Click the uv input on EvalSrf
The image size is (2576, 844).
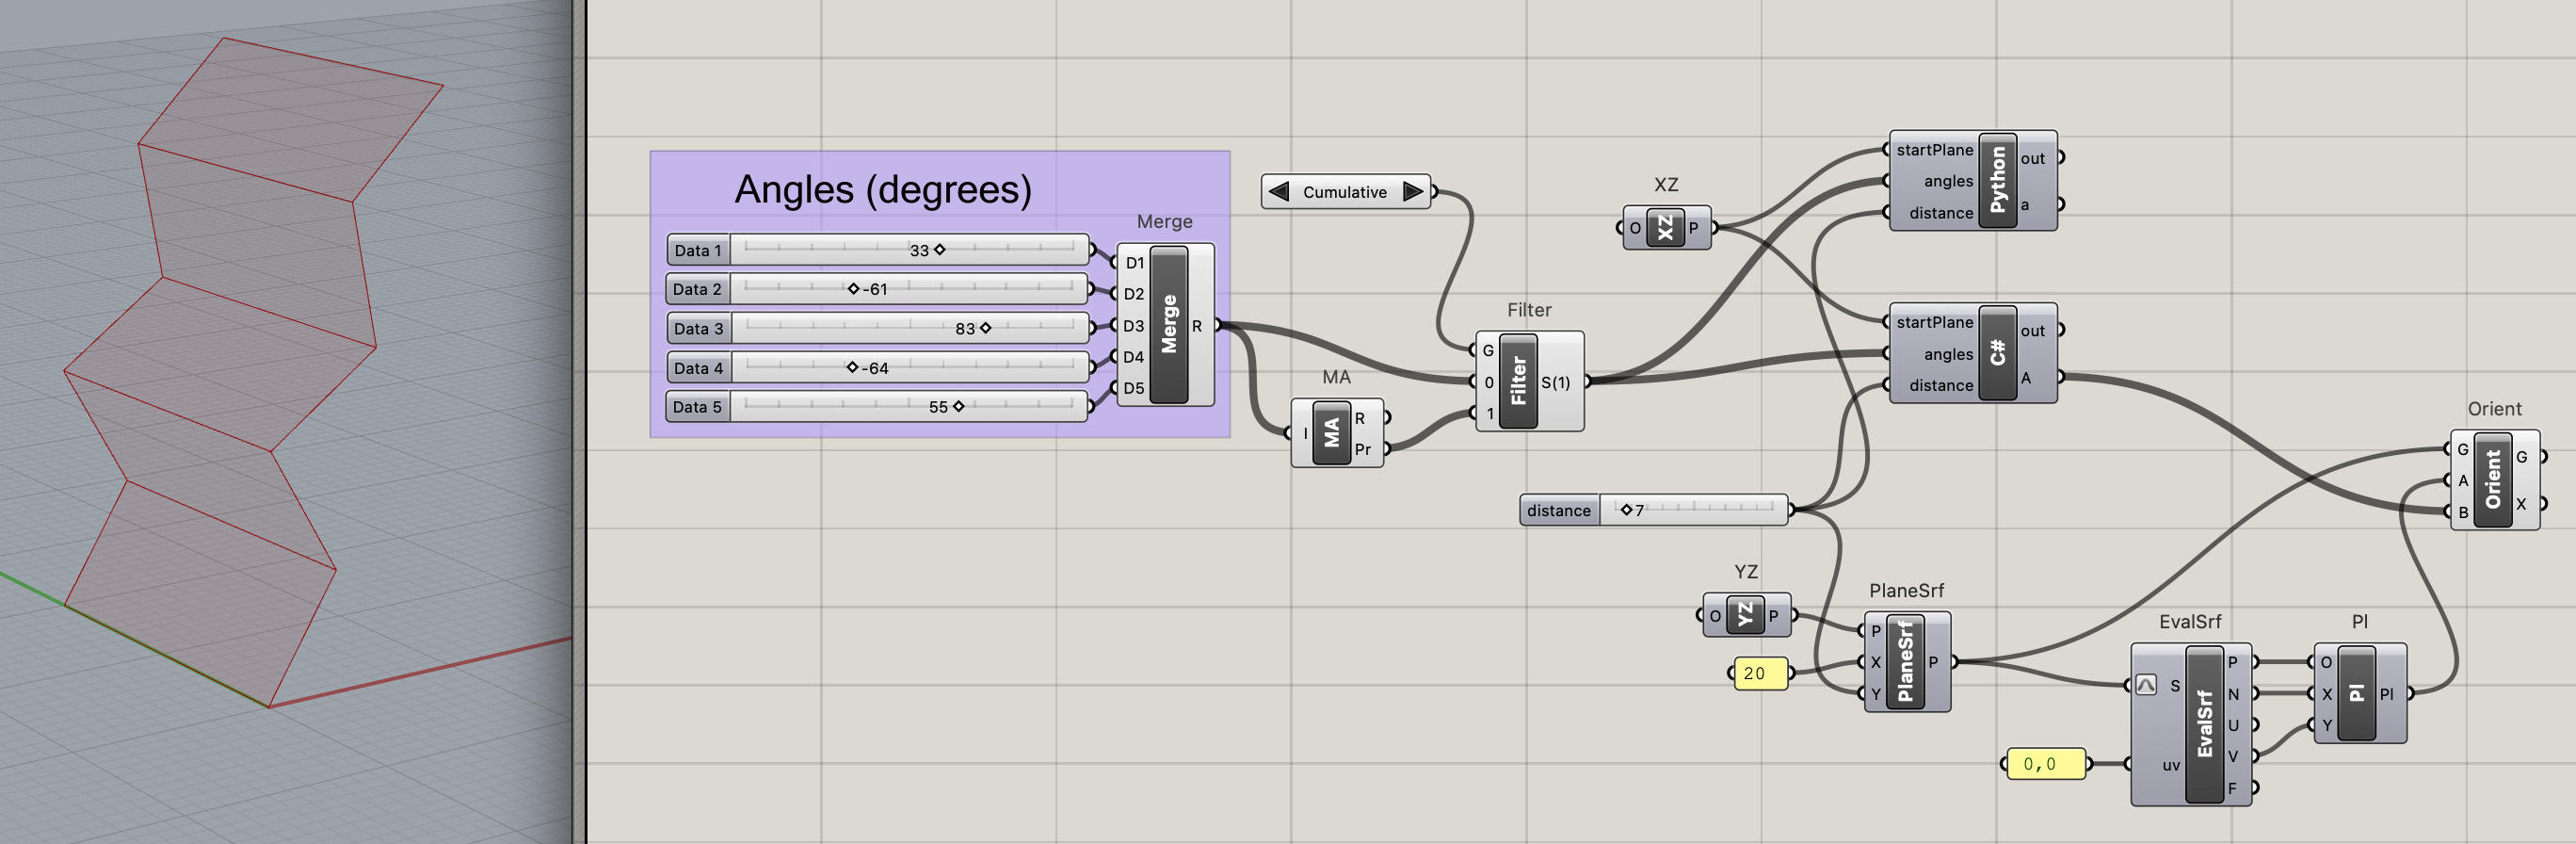[2170, 765]
